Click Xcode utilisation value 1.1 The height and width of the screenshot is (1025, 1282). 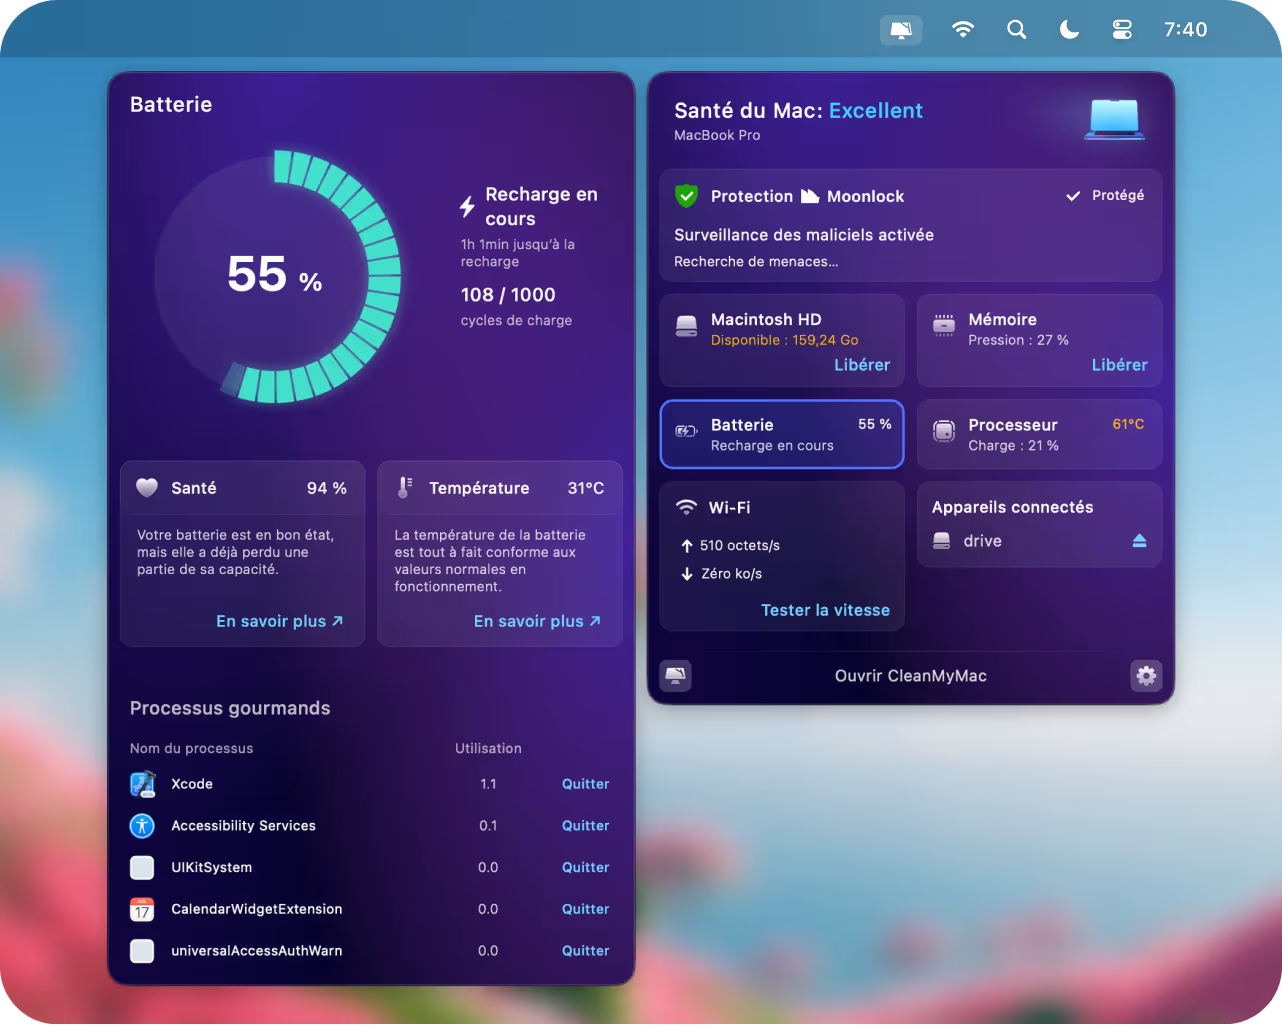[x=488, y=784]
